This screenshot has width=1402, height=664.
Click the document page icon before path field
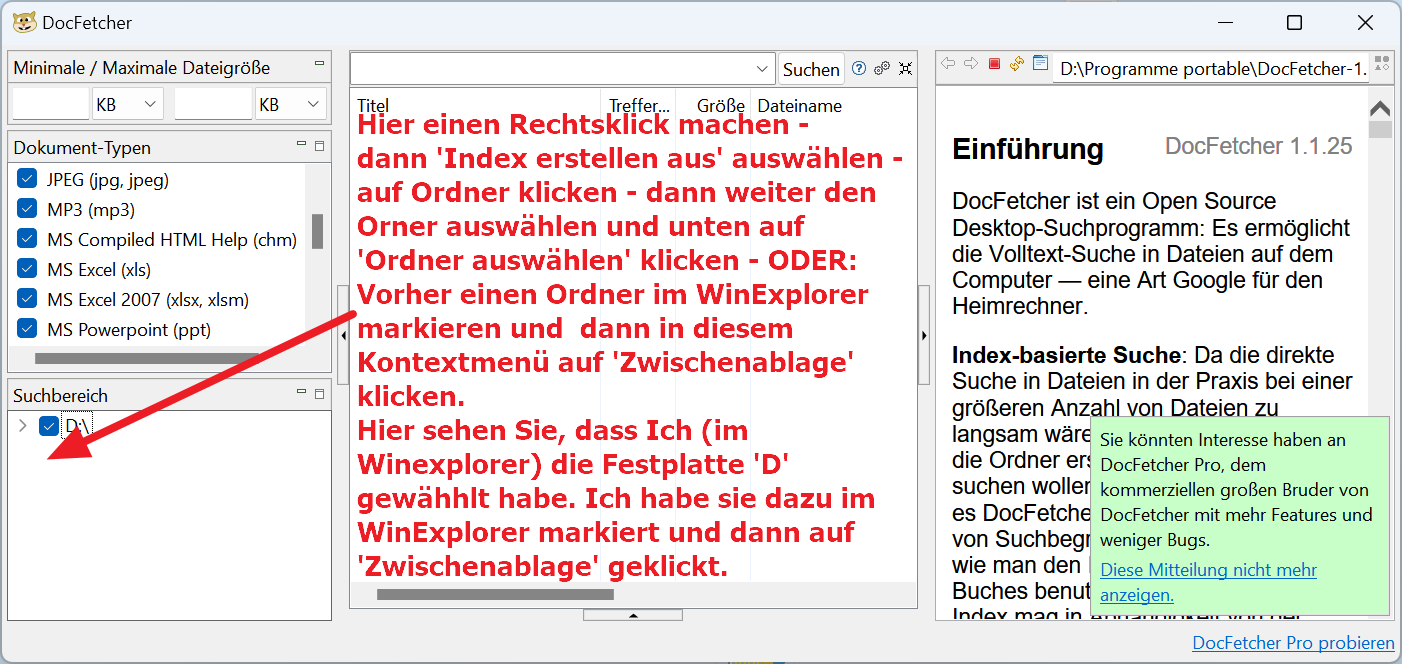tap(1040, 64)
